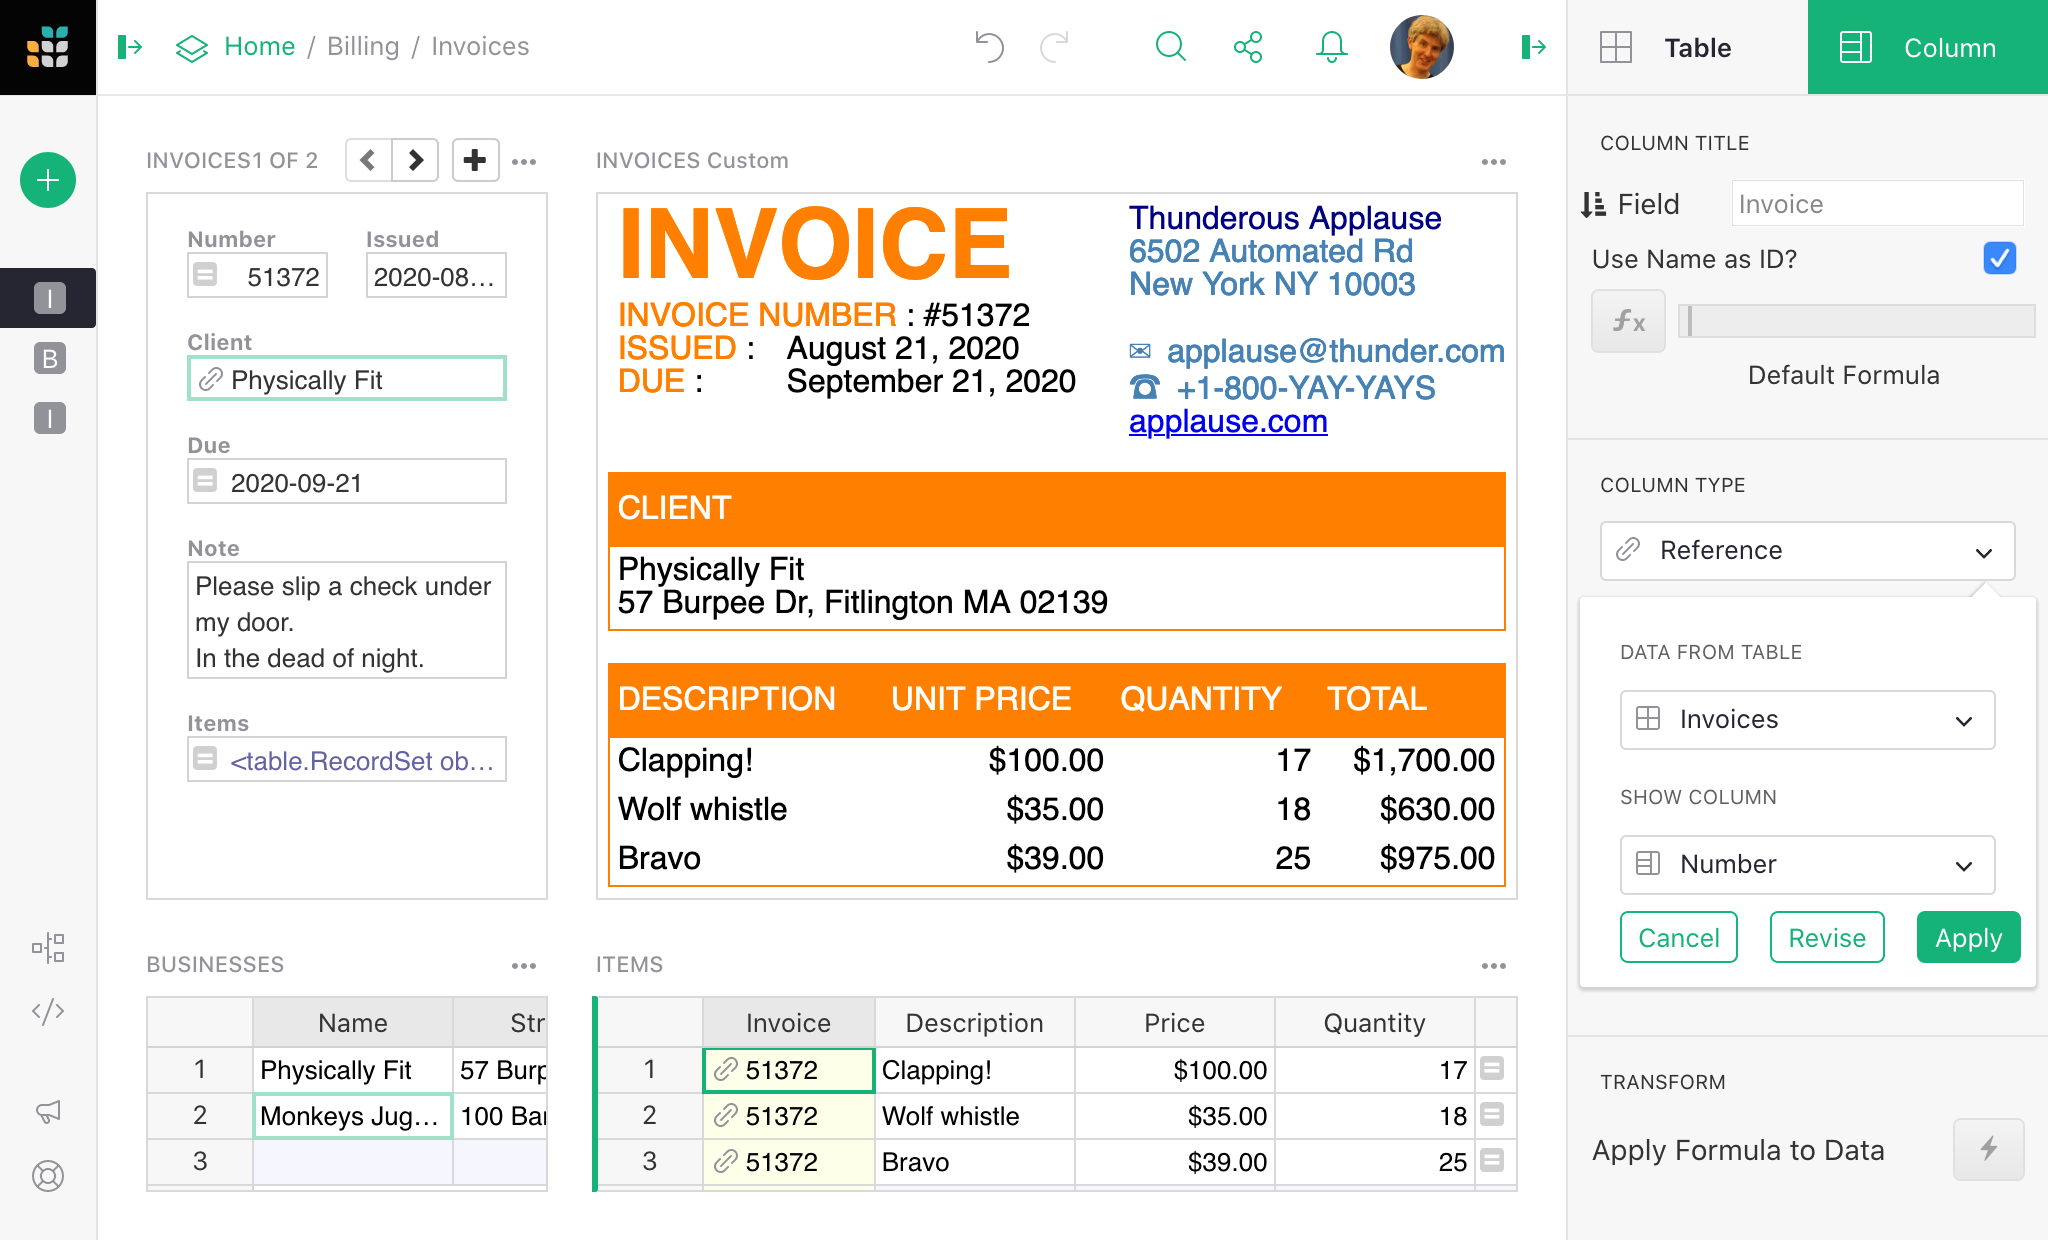Uncheck the 'Use Name as ID?' checkbox
The width and height of the screenshot is (2048, 1240).
pyautogui.click(x=1999, y=258)
